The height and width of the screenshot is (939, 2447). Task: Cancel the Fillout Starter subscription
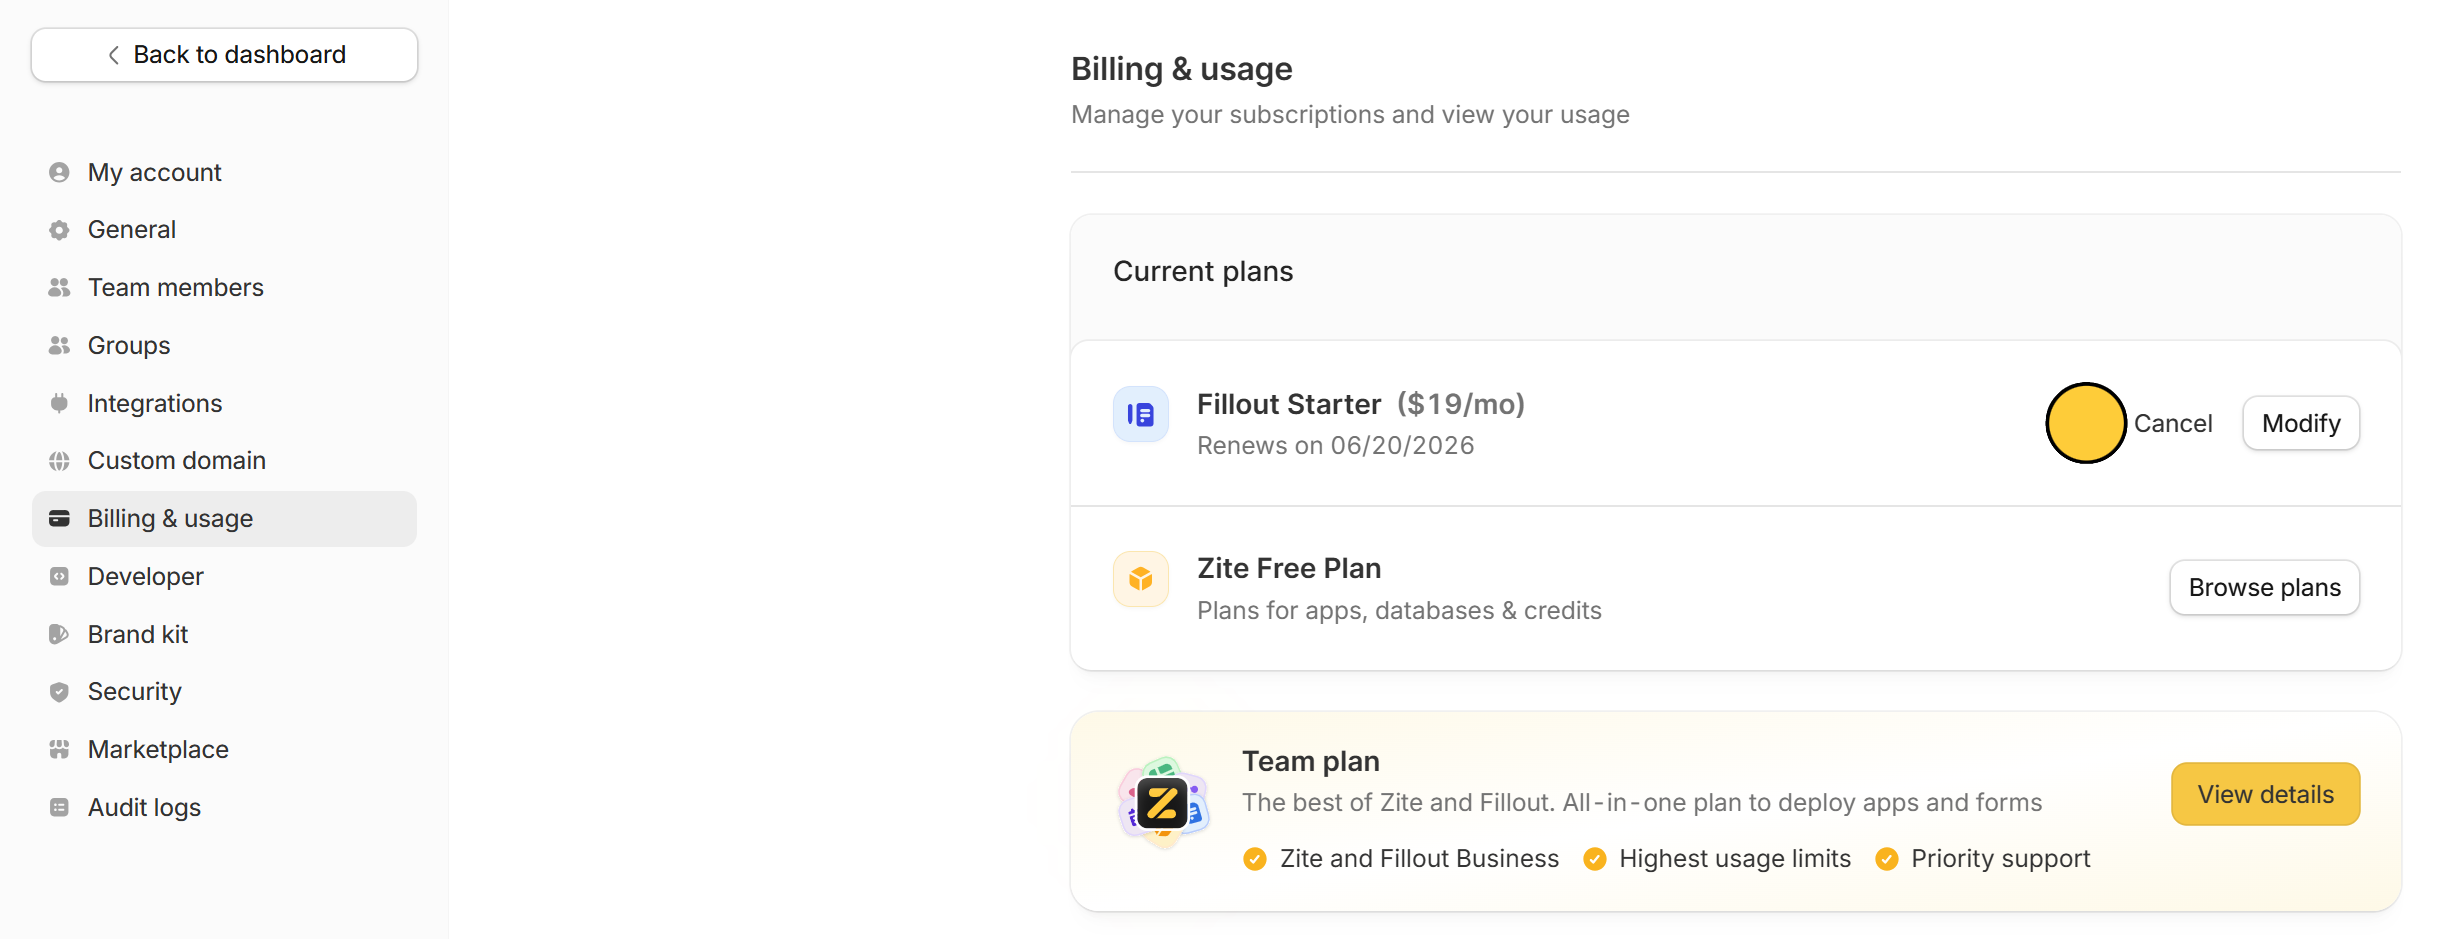[2172, 423]
